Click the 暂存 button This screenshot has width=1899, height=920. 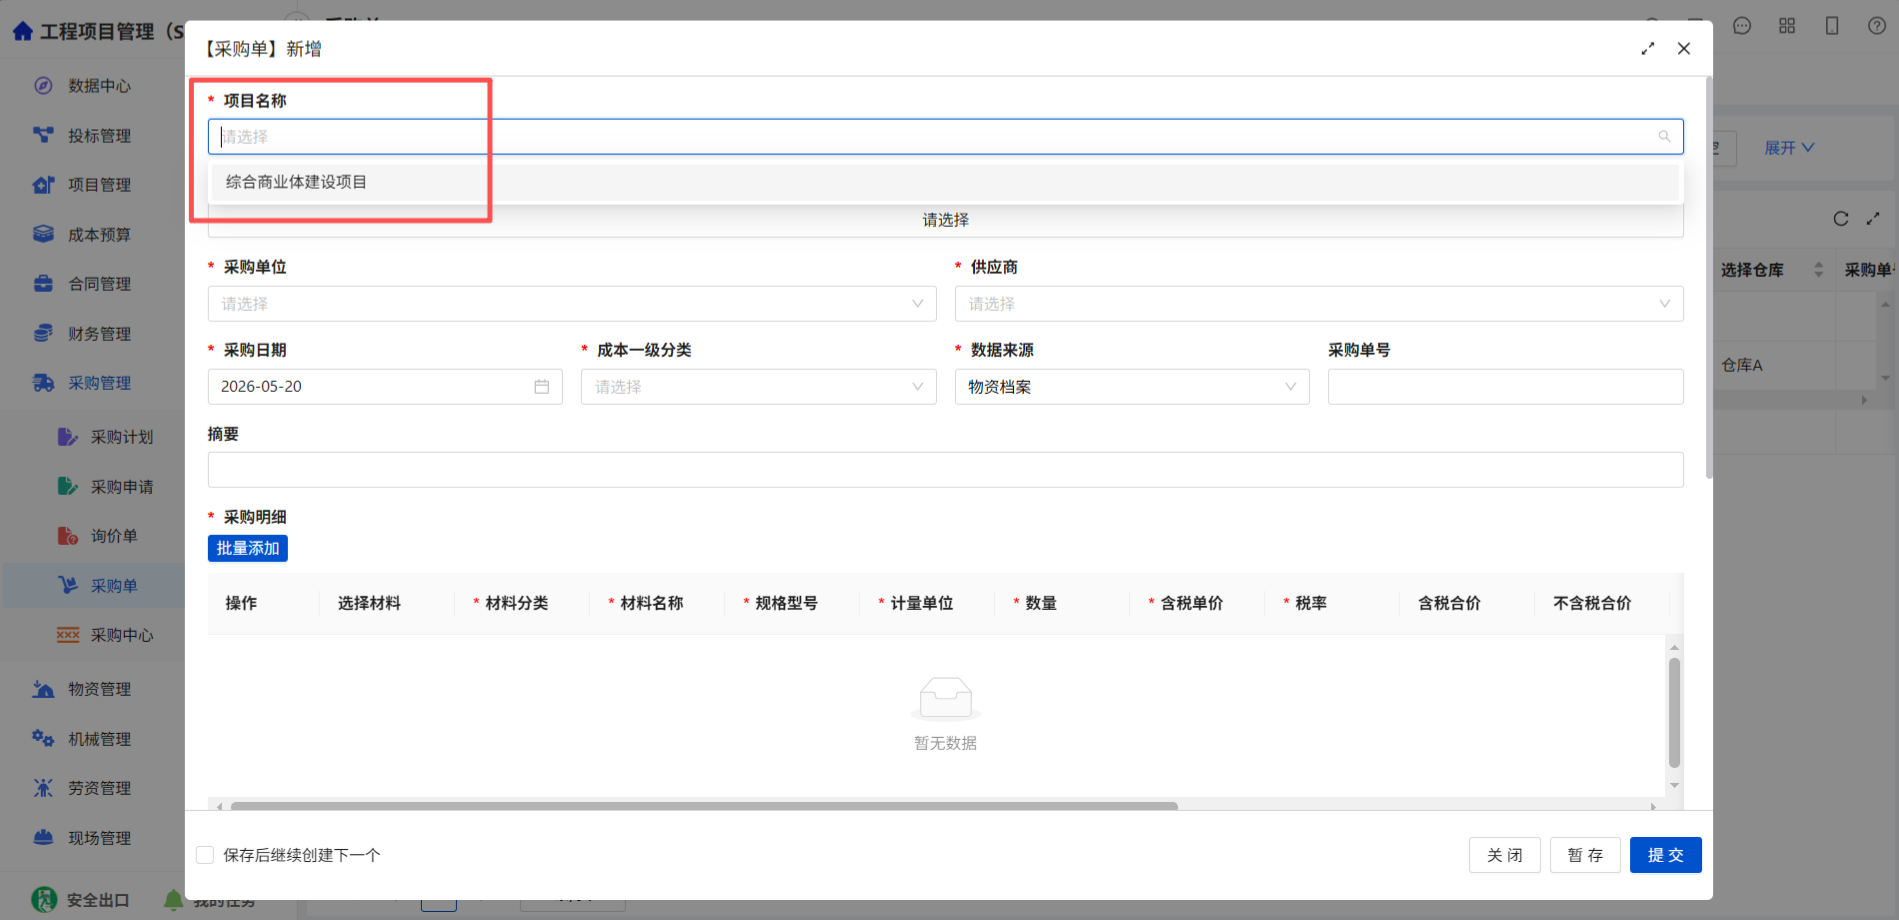click(x=1585, y=855)
